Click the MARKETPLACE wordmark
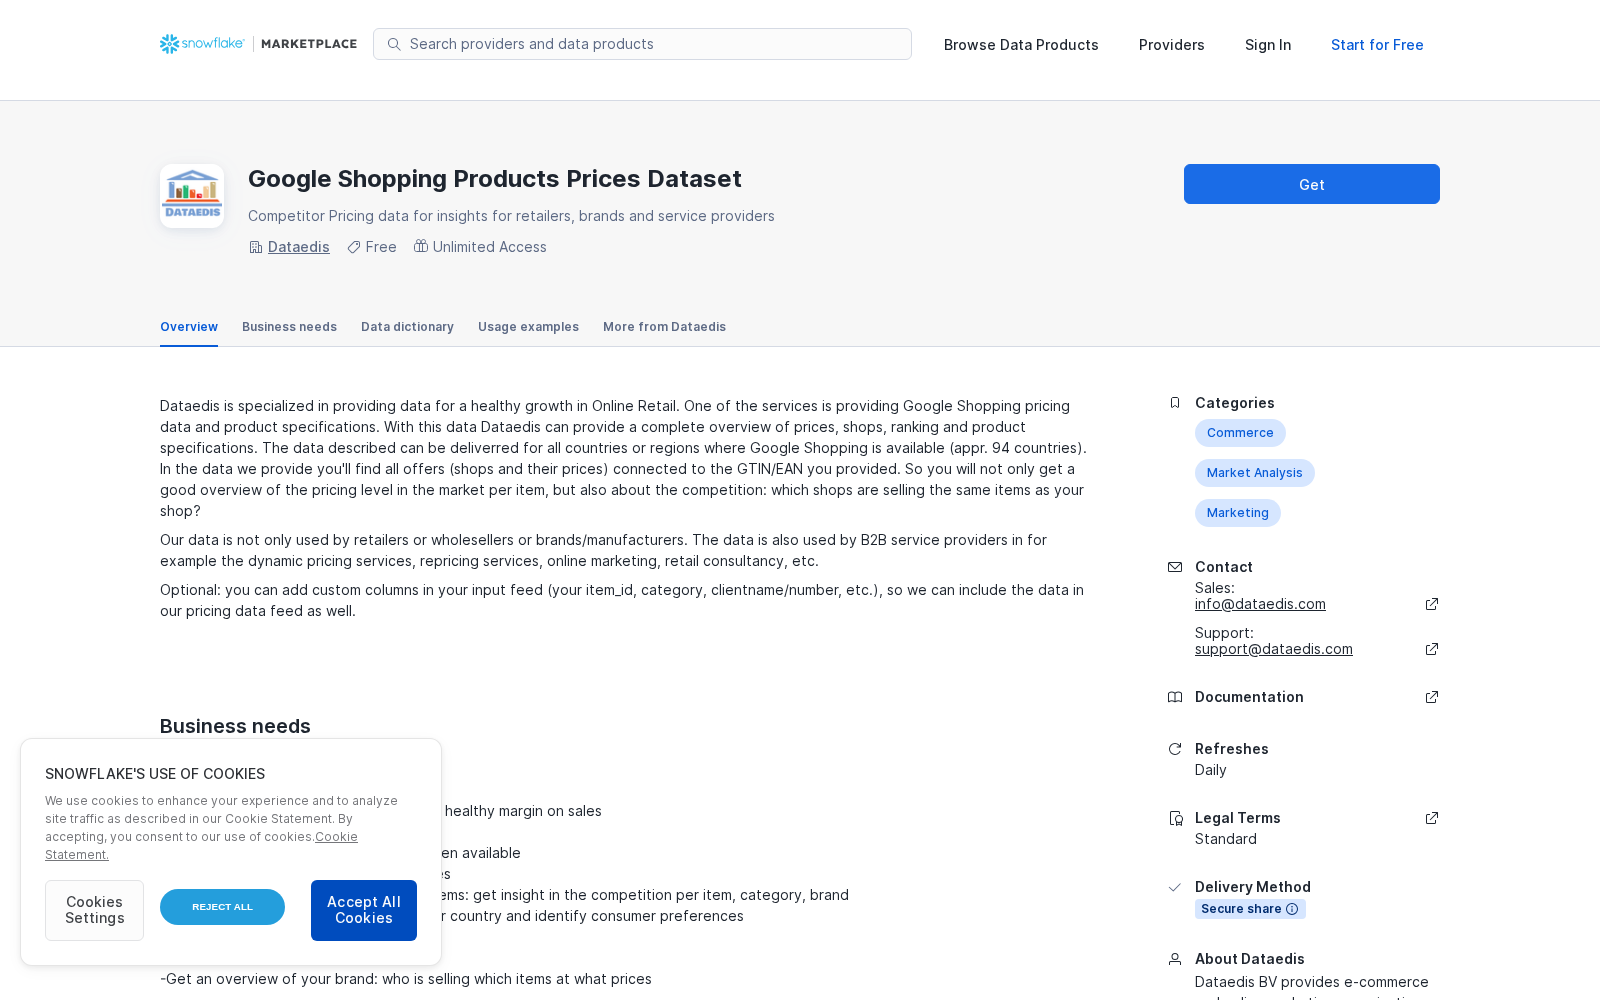 tap(309, 44)
